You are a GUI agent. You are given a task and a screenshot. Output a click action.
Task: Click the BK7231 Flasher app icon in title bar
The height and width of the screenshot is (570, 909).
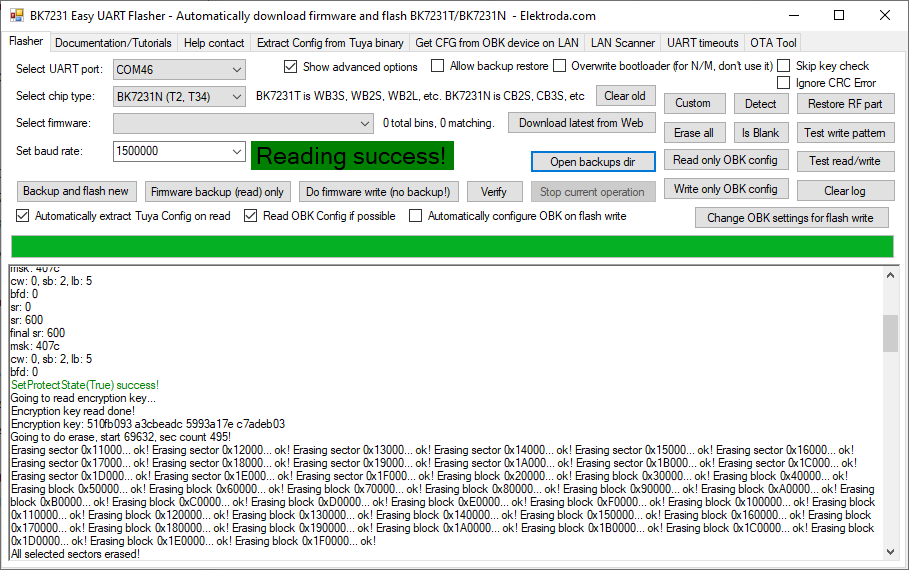17,16
